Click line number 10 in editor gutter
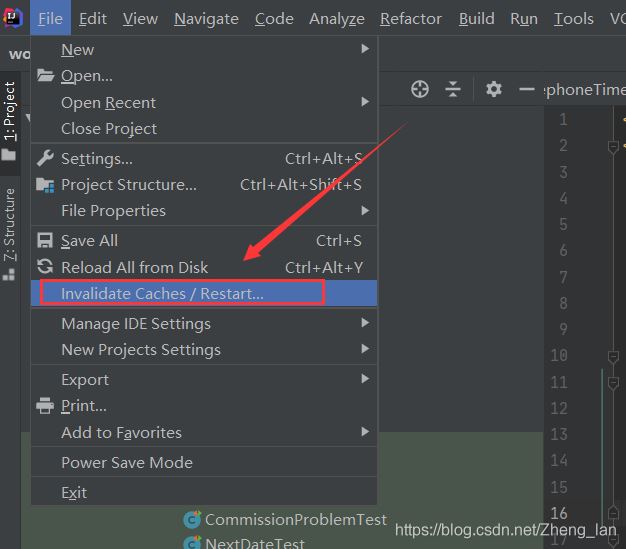 558,355
